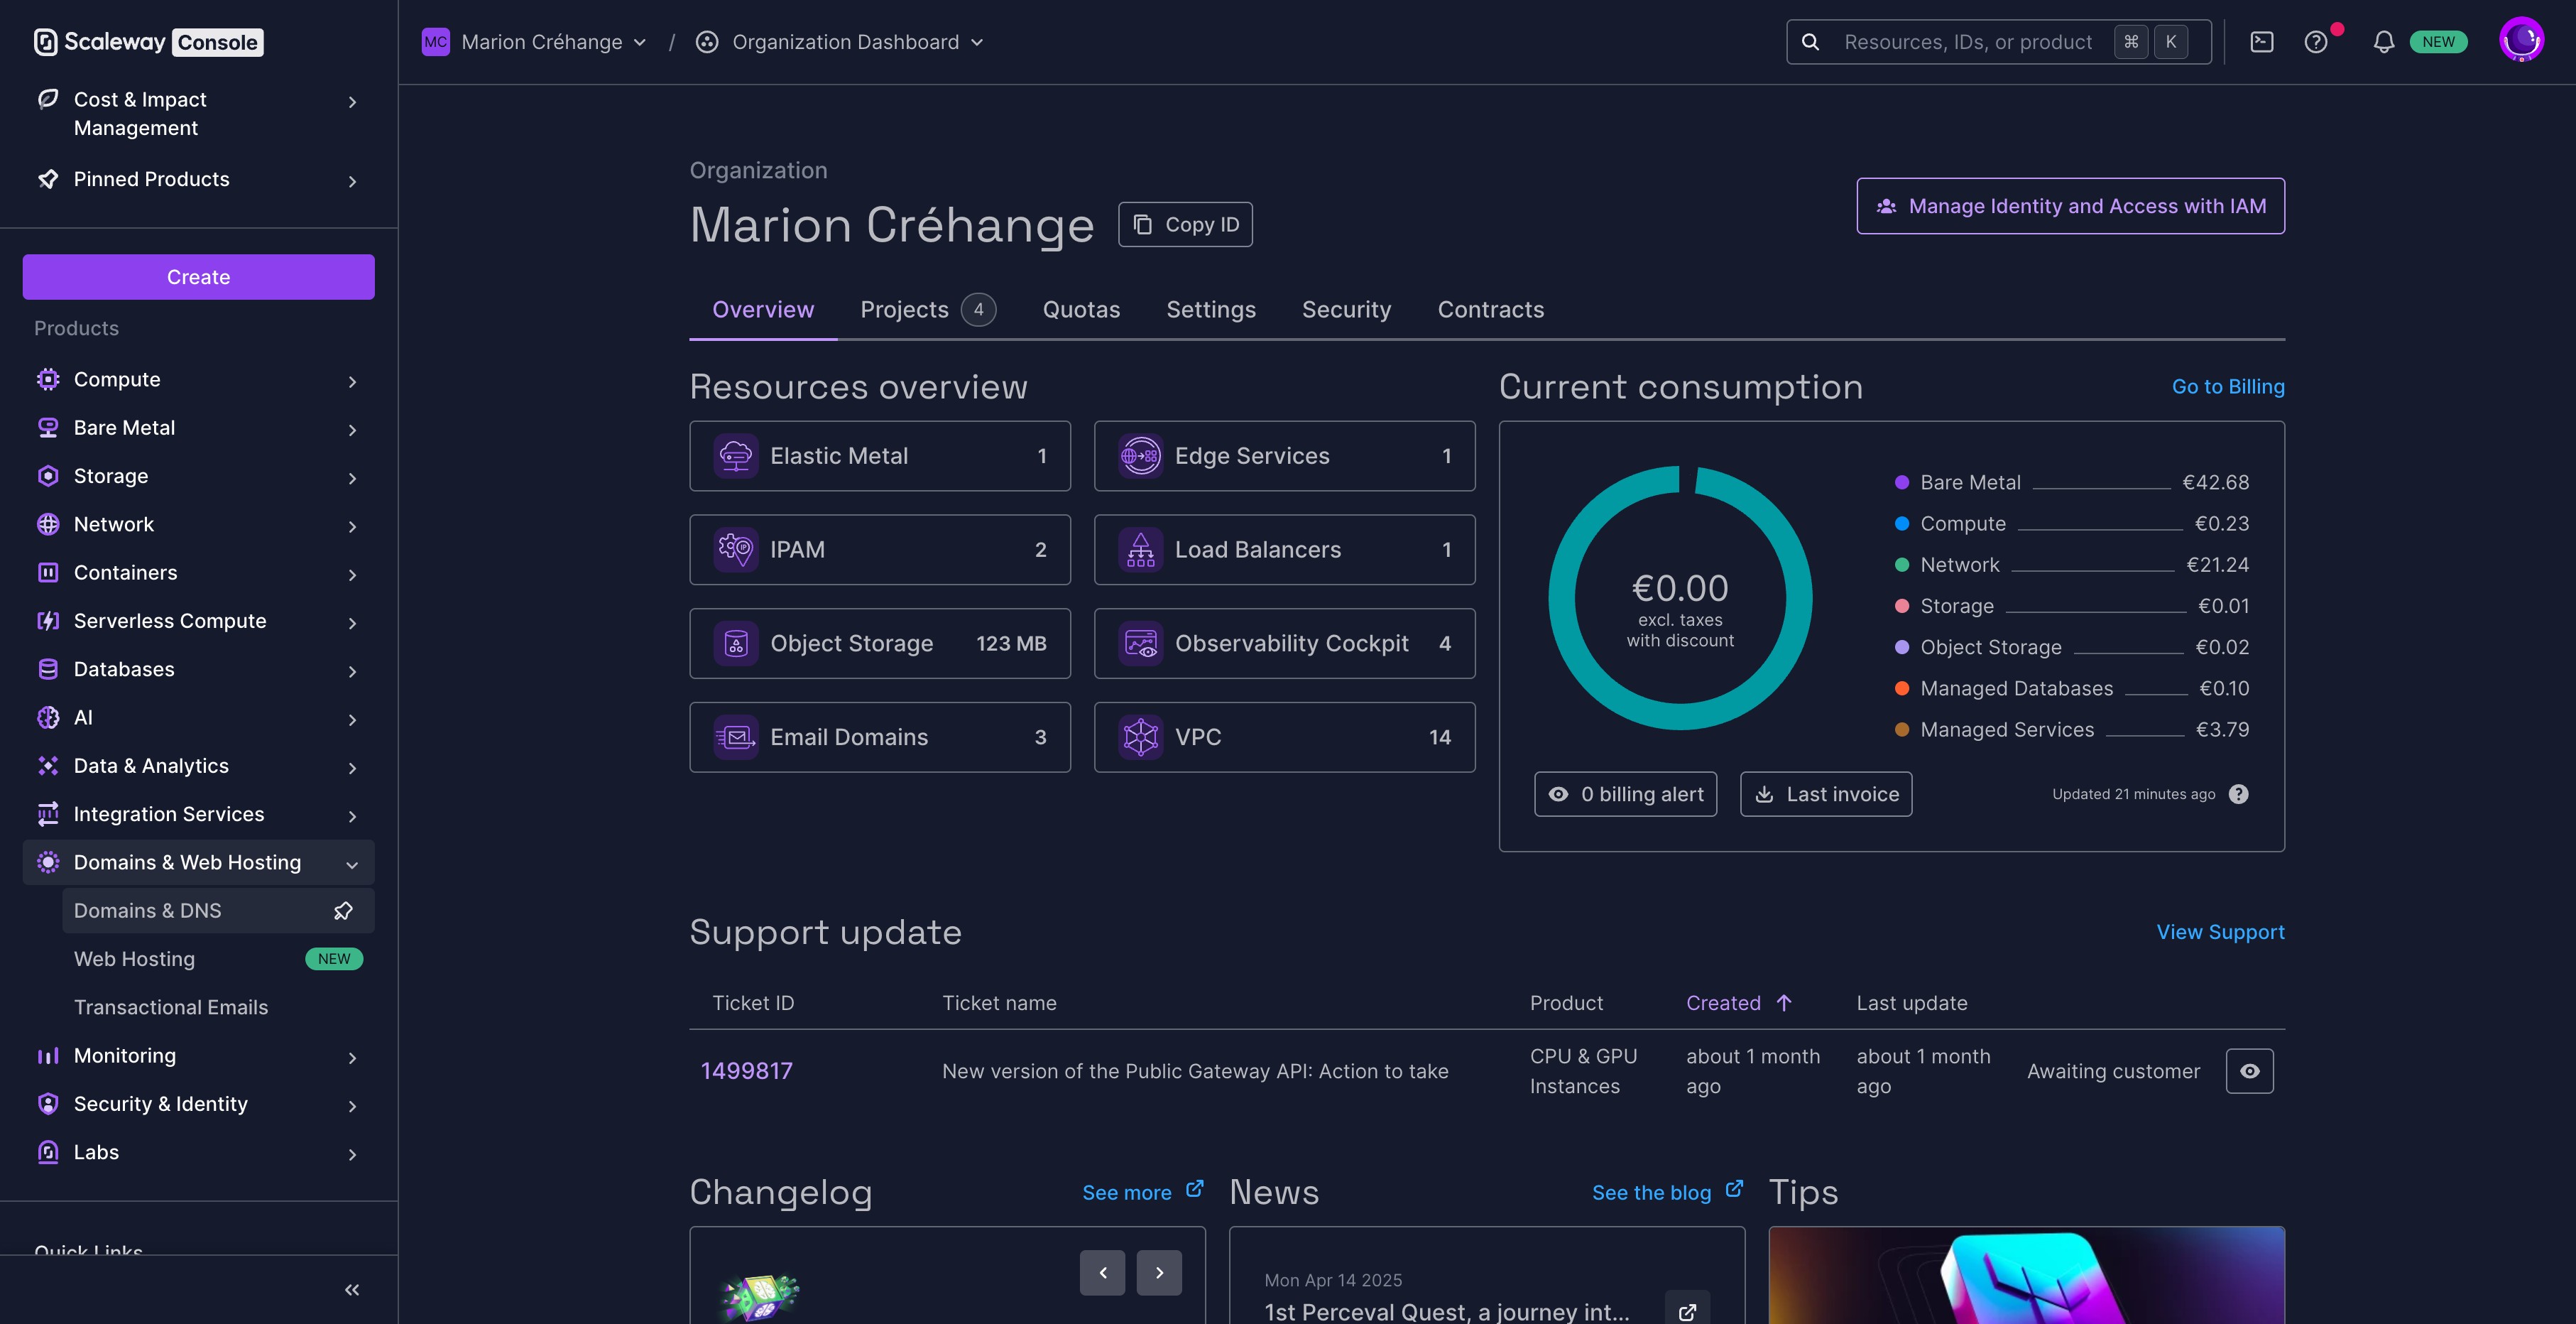Copy the organization ID
2576x1324 pixels.
pos(1185,224)
